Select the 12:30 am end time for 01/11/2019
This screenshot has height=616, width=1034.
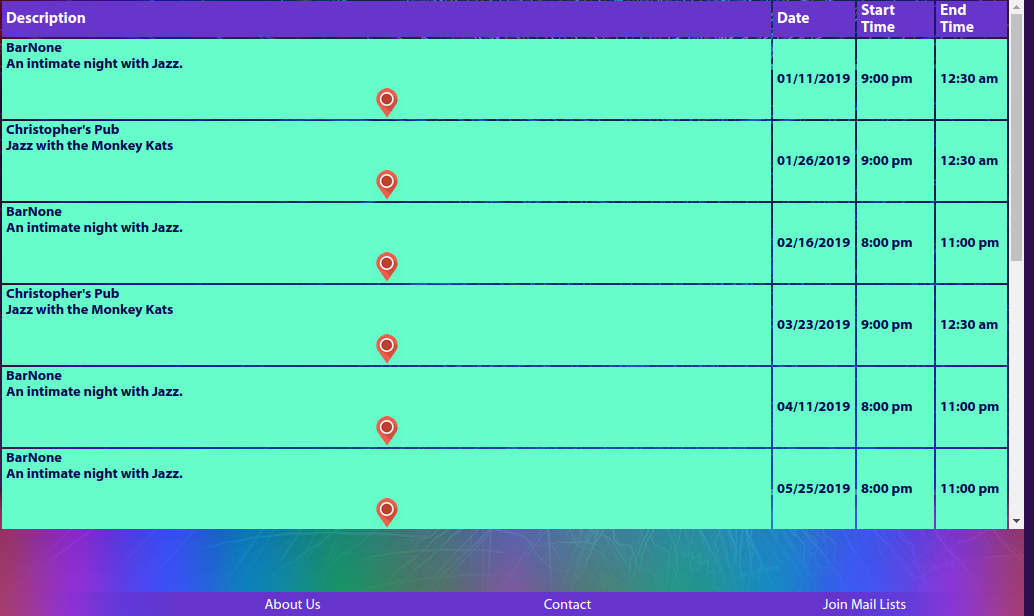click(969, 79)
